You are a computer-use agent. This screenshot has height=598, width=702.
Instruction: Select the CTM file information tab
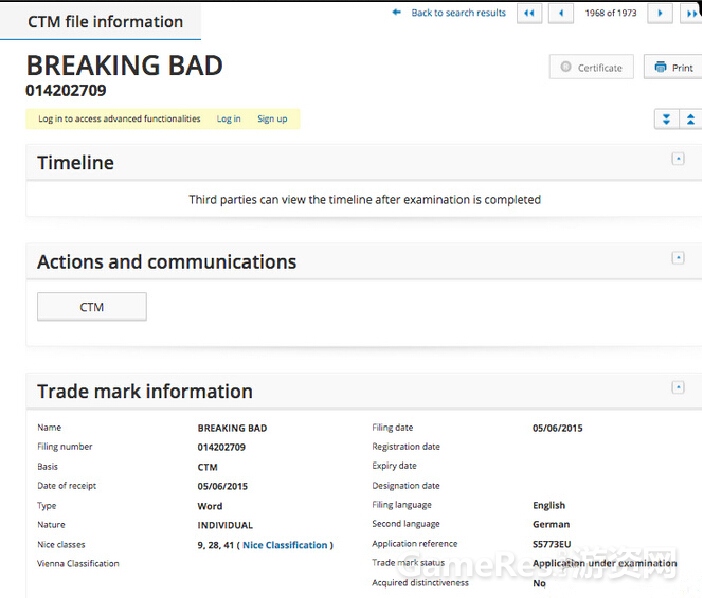[105, 21]
